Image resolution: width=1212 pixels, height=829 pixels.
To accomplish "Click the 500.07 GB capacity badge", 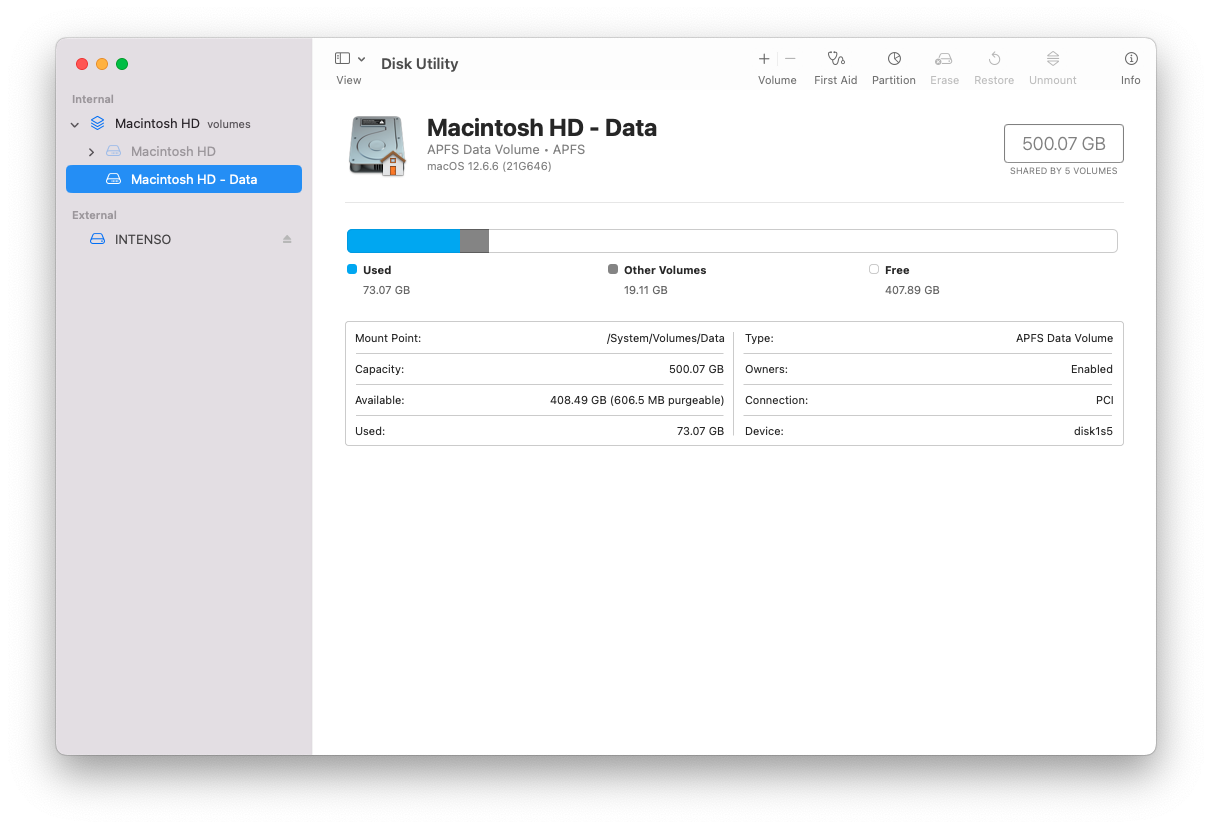I will click(1063, 143).
